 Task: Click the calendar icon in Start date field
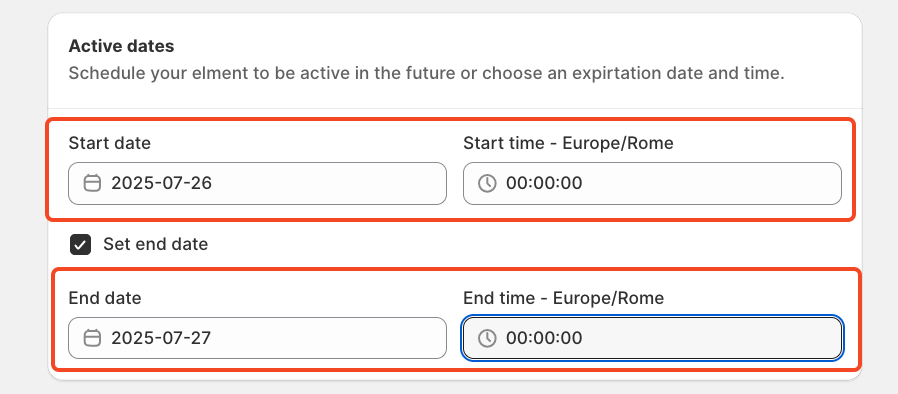92,183
